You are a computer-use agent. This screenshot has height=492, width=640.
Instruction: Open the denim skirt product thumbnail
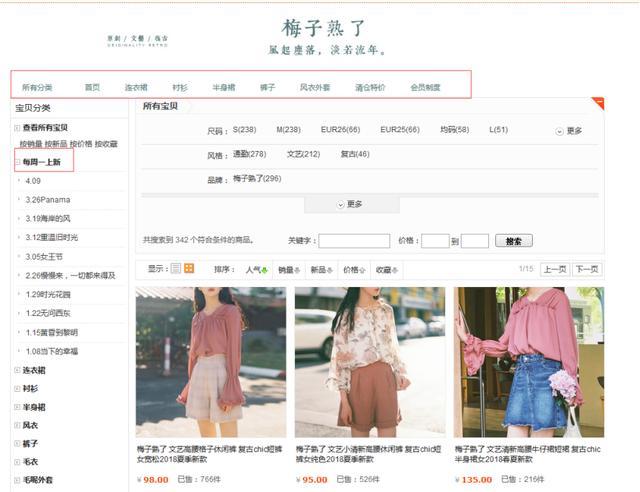(528, 362)
